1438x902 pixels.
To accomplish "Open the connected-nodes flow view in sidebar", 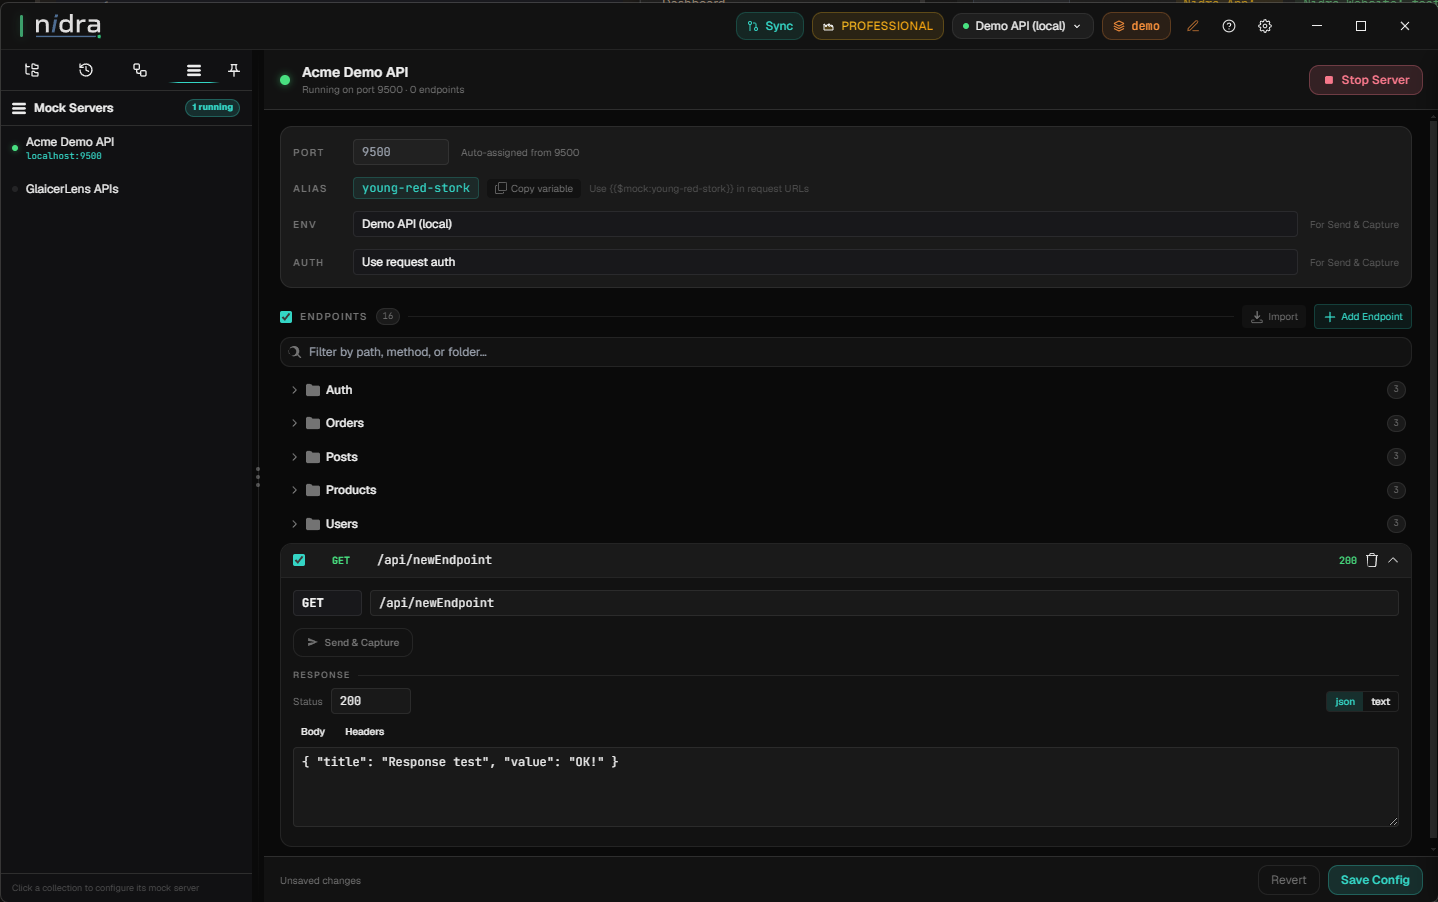I will 140,70.
